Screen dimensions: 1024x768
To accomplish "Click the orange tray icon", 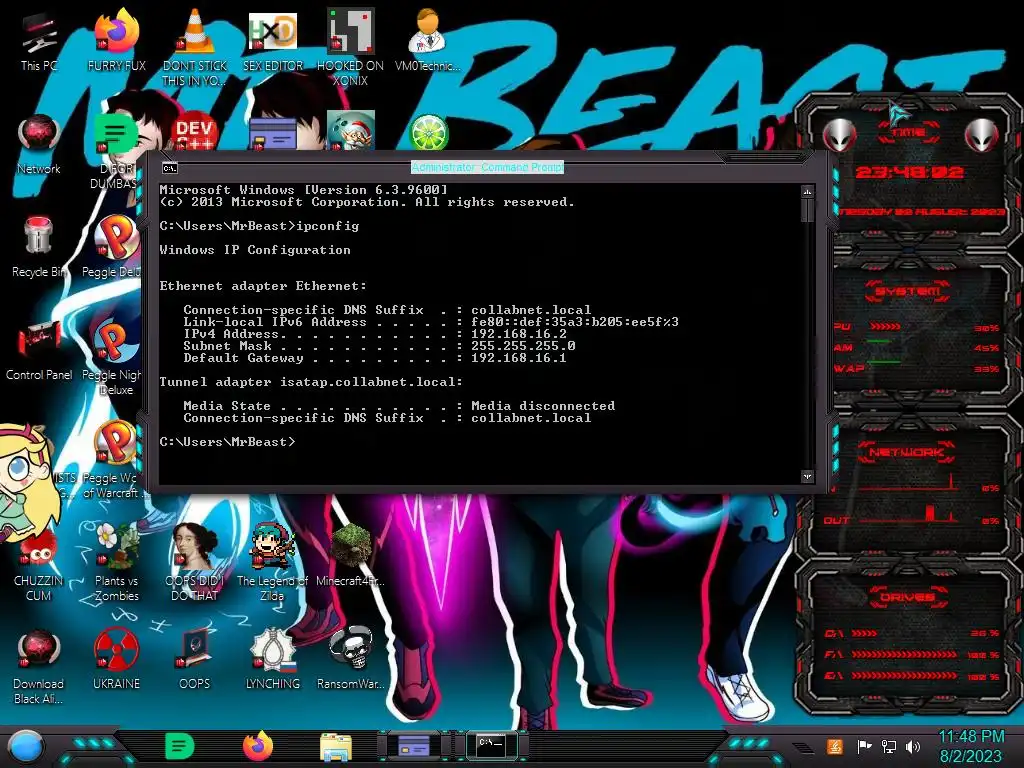I will click(x=835, y=746).
